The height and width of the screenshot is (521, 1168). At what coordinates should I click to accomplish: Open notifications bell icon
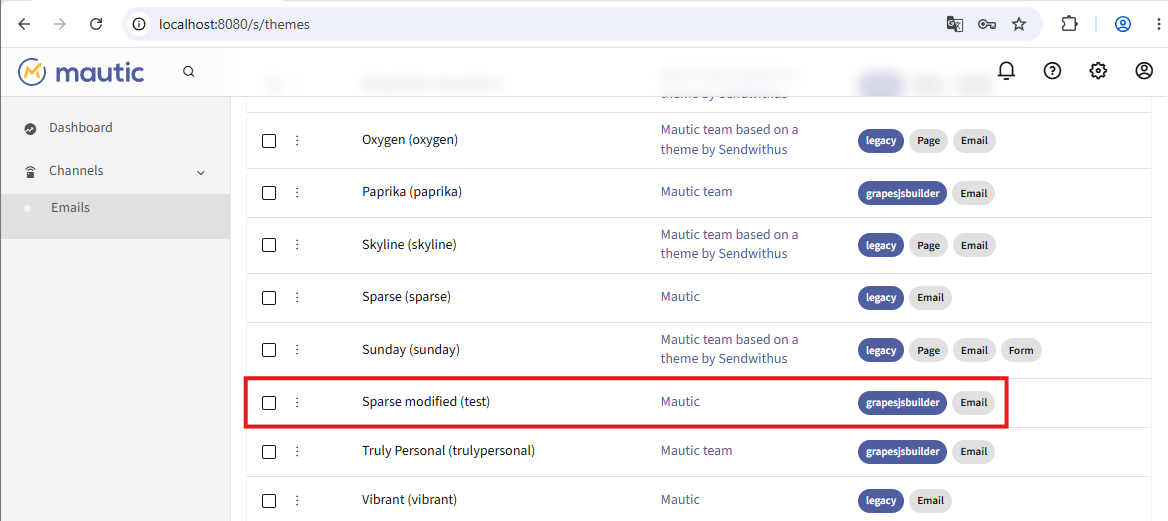click(1006, 71)
